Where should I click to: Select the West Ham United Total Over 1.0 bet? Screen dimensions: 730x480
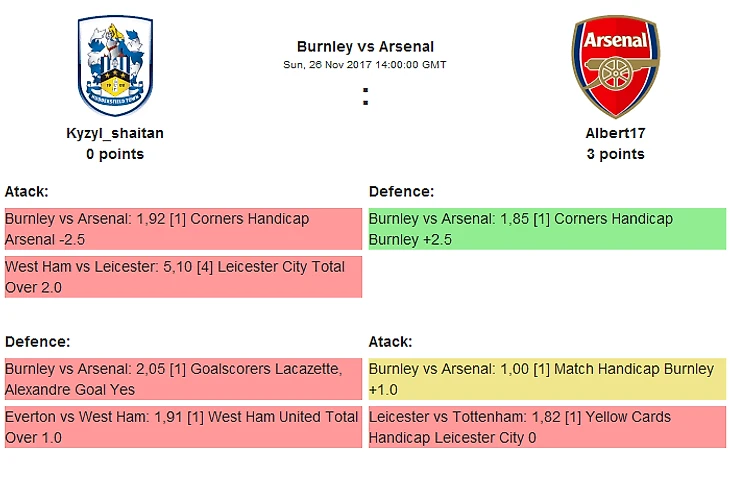point(182,427)
